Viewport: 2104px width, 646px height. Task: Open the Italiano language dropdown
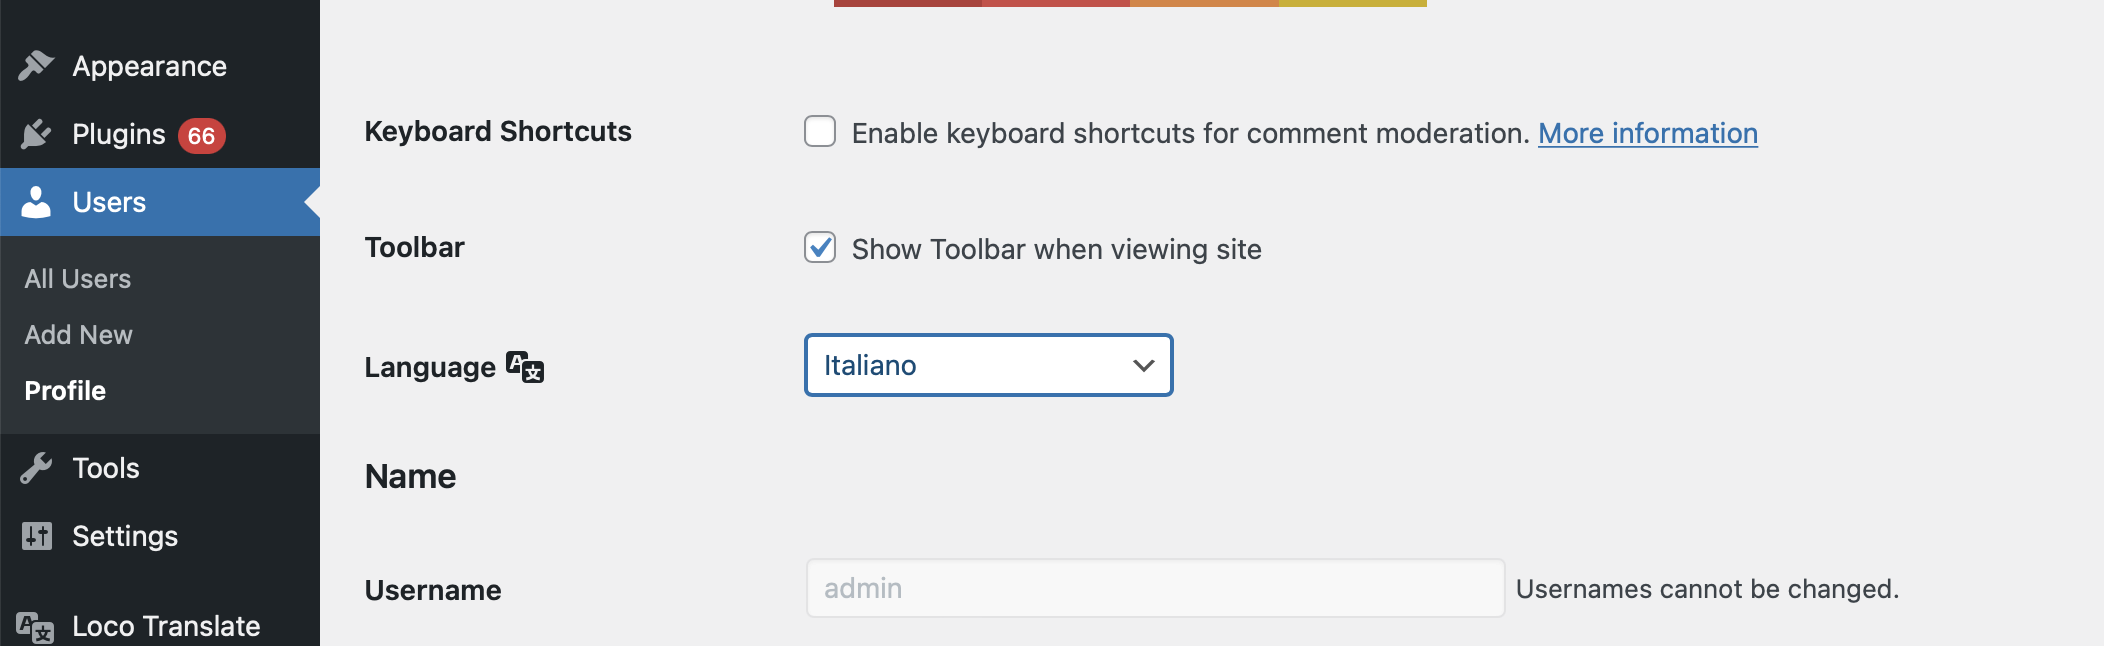point(988,365)
